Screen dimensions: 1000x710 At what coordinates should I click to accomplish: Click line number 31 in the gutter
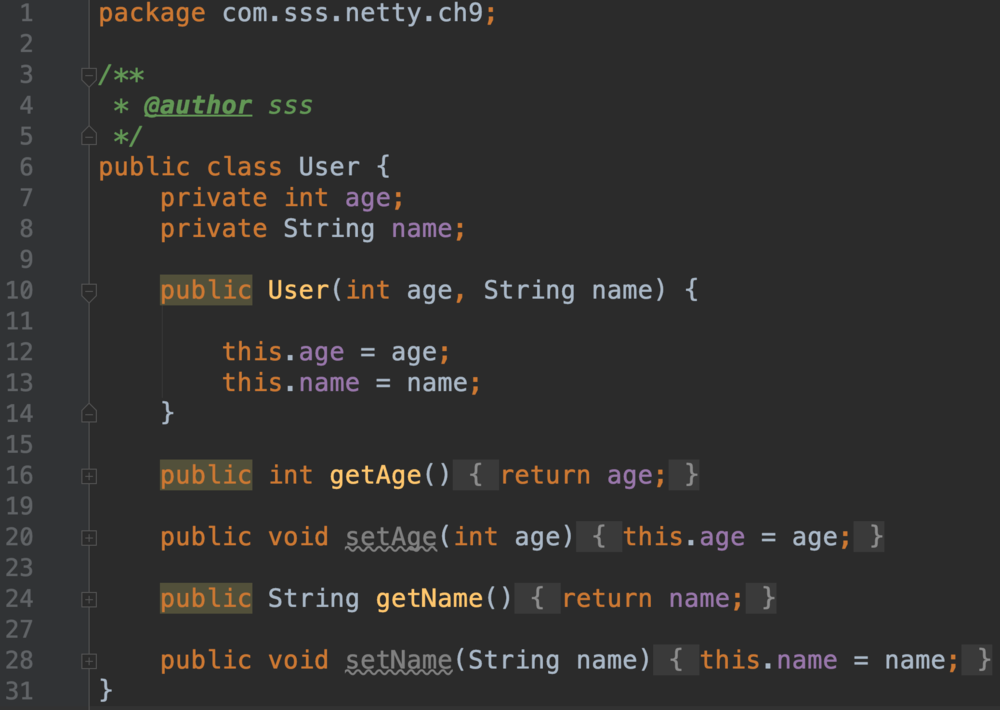20,690
